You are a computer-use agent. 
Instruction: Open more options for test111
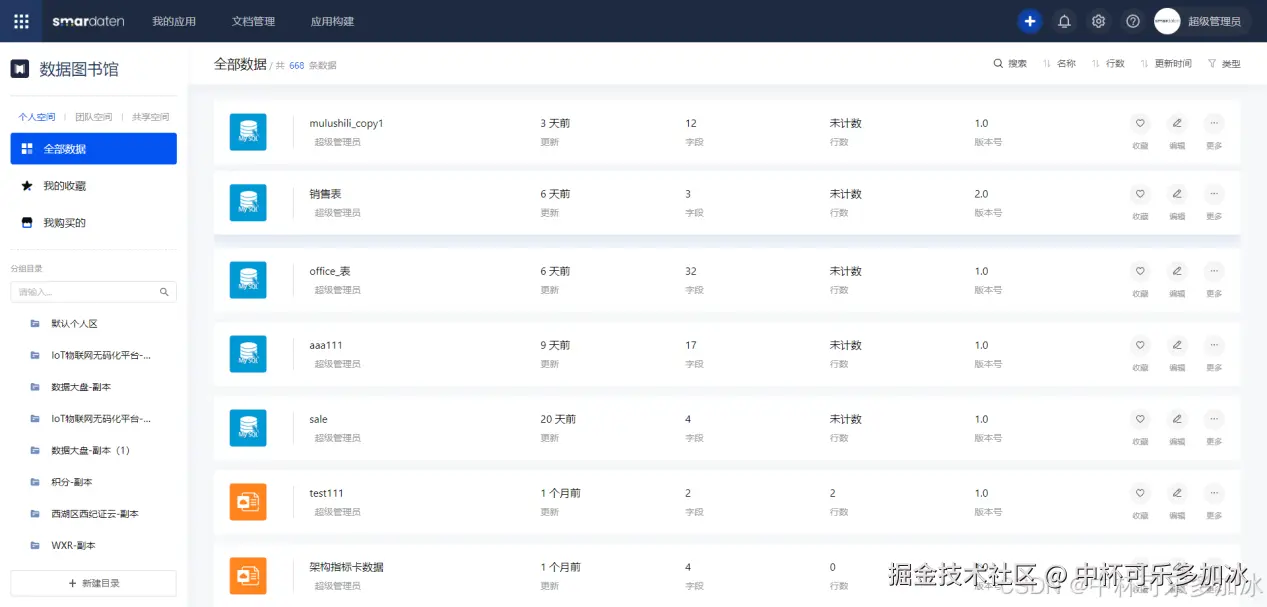click(1214, 493)
